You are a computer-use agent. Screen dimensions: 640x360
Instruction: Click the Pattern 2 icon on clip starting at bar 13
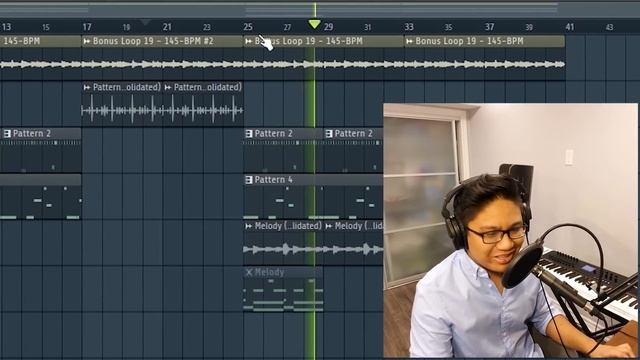pyautogui.click(x=7, y=133)
